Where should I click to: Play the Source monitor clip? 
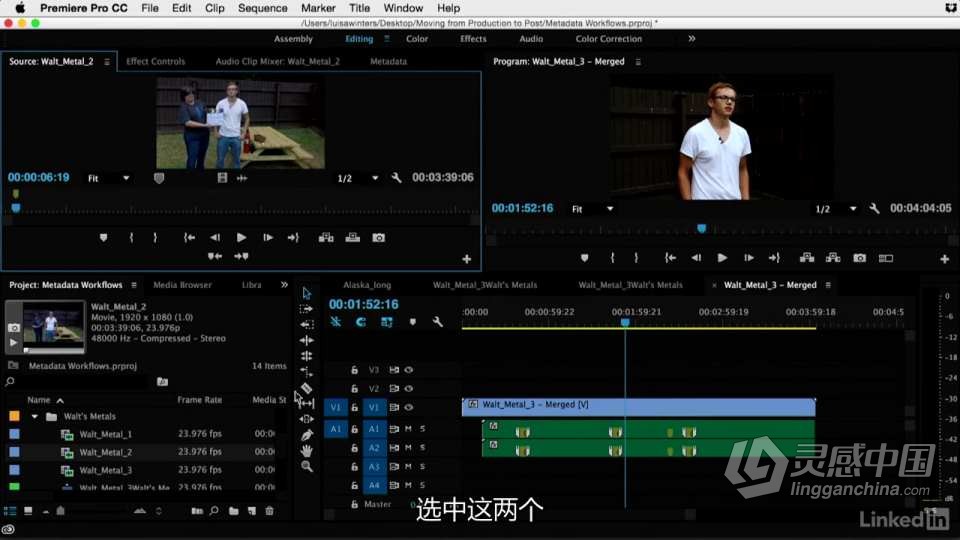tap(241, 238)
